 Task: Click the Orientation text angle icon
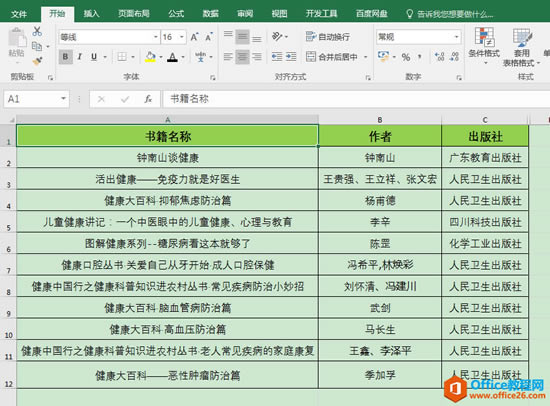(277, 36)
